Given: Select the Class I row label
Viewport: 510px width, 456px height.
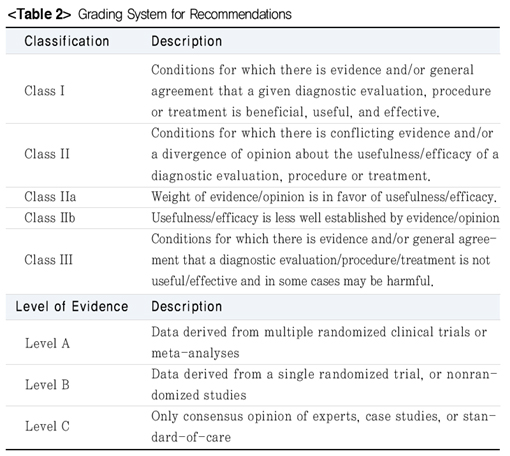Looking at the screenshot, I should click(44, 91).
